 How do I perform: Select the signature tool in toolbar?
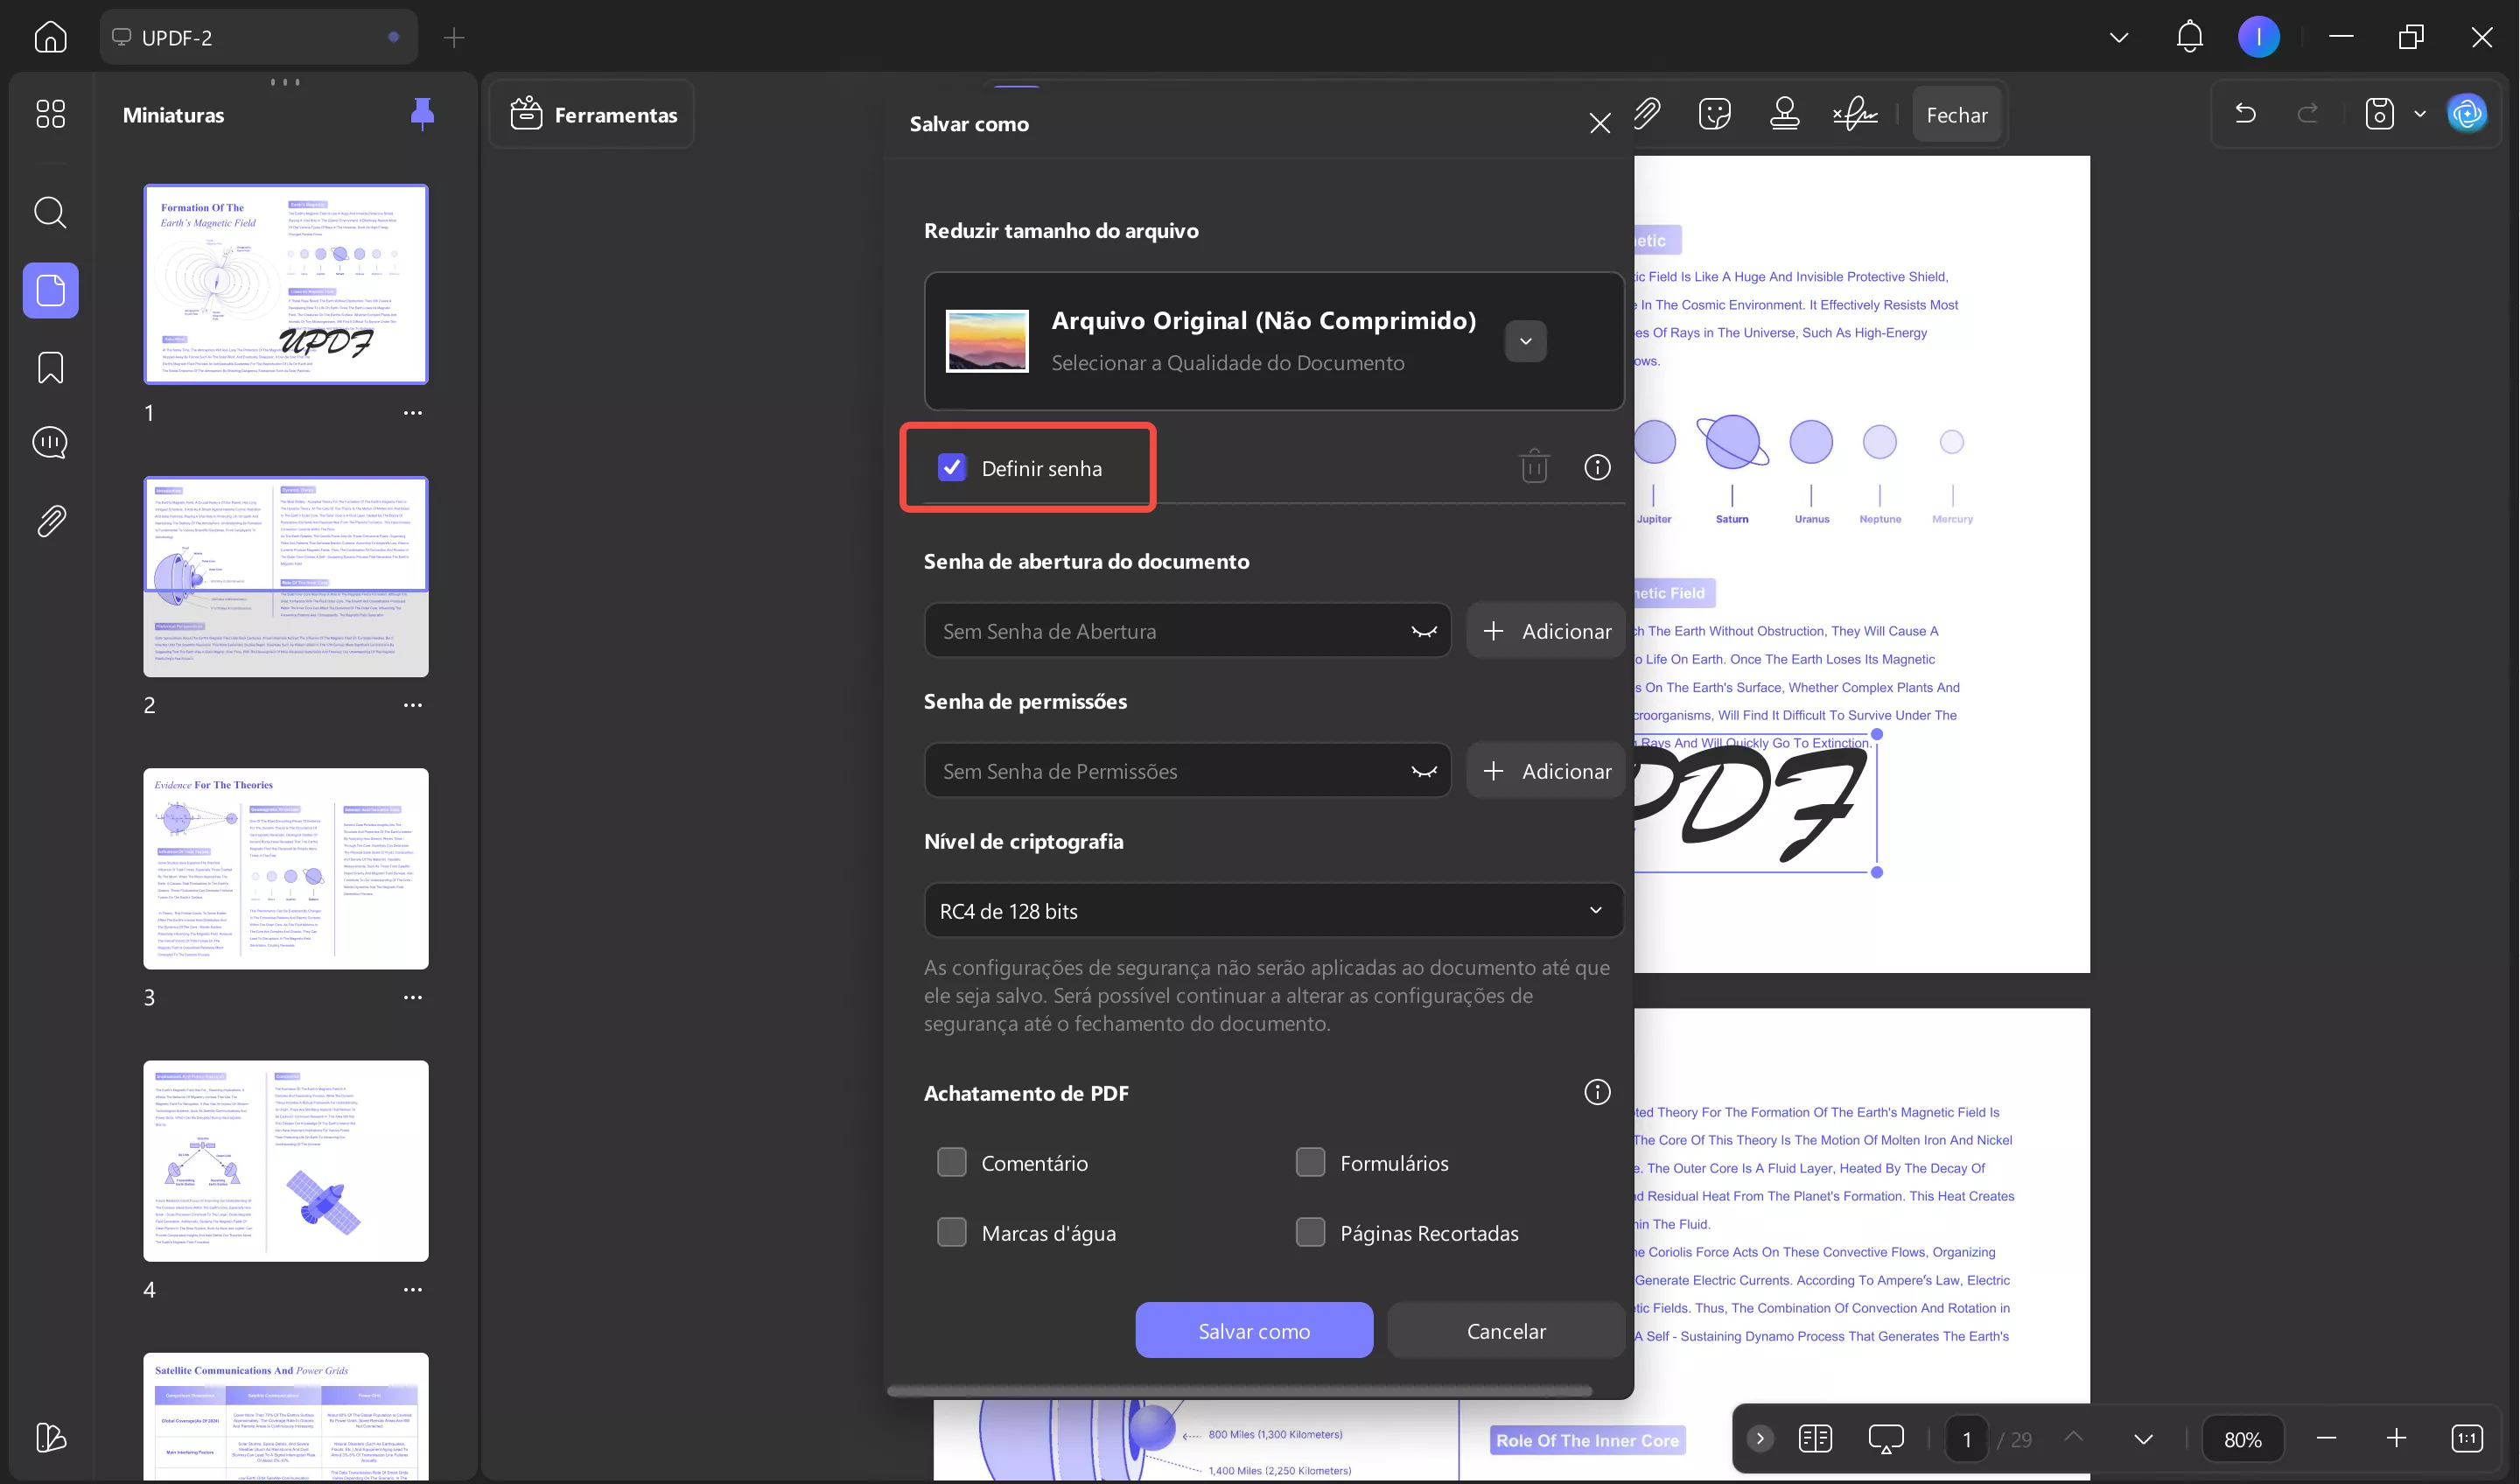tap(1855, 114)
